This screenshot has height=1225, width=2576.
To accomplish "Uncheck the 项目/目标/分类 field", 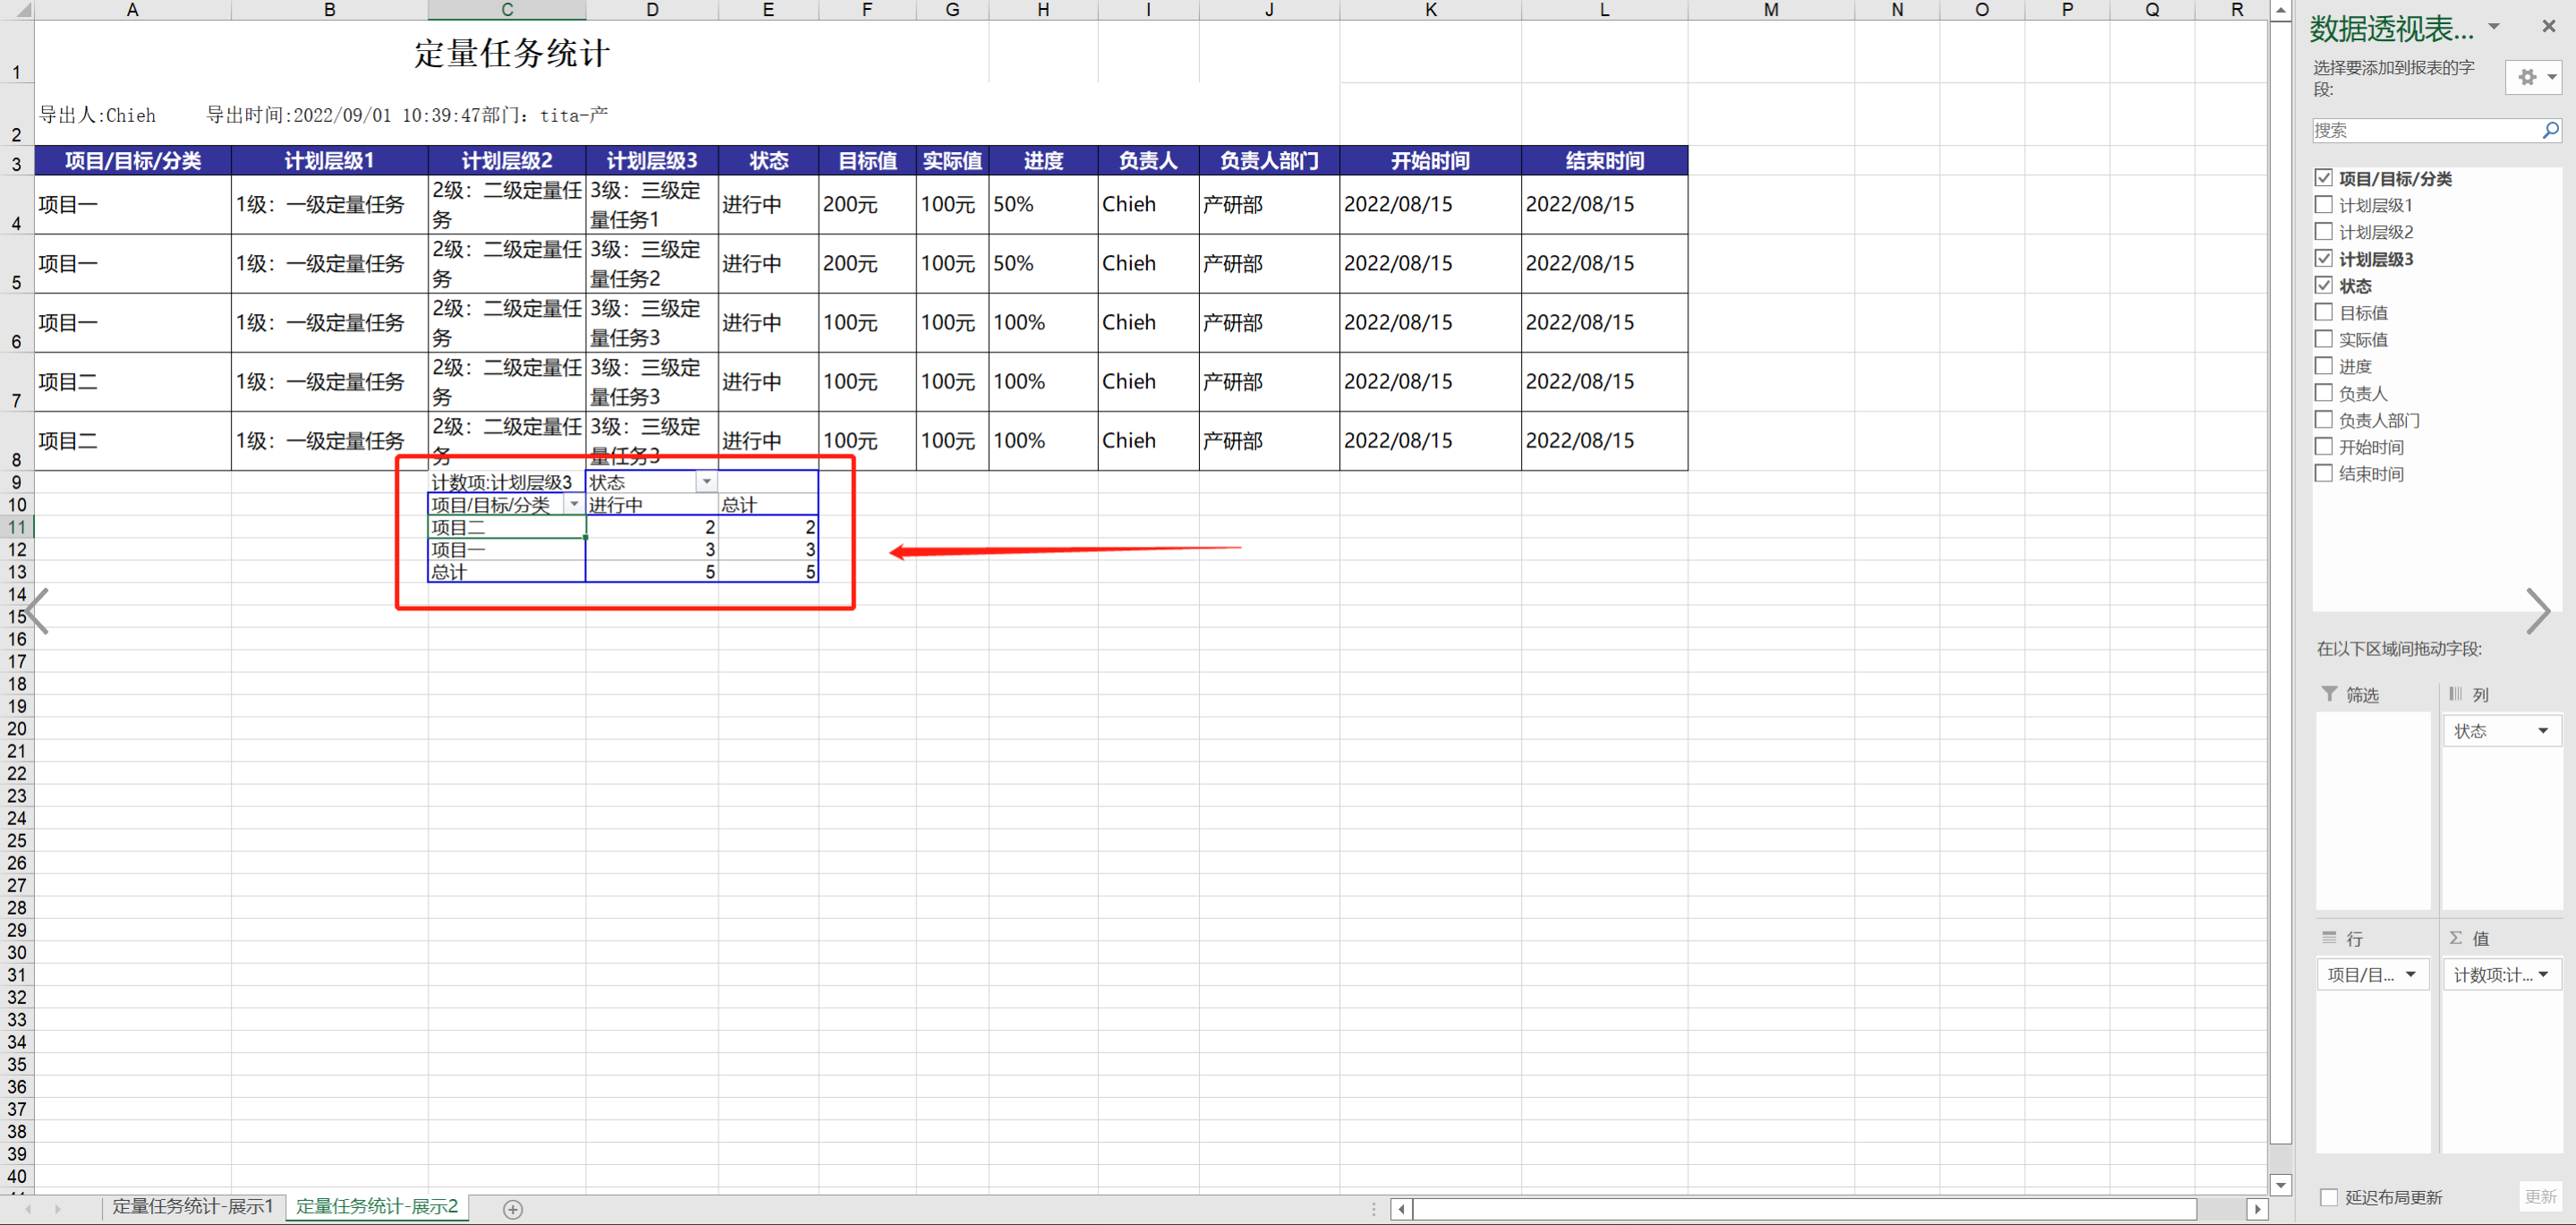I will coord(2324,178).
